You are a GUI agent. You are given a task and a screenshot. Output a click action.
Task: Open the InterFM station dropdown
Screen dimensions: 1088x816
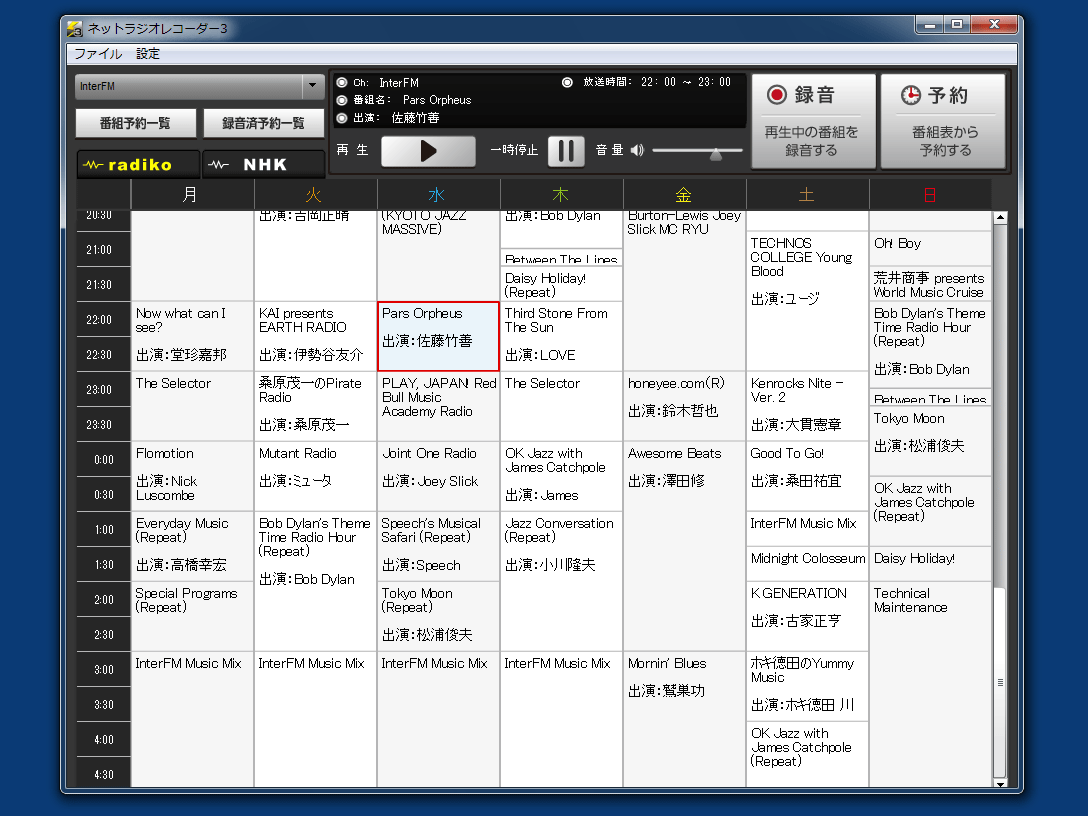coord(200,86)
